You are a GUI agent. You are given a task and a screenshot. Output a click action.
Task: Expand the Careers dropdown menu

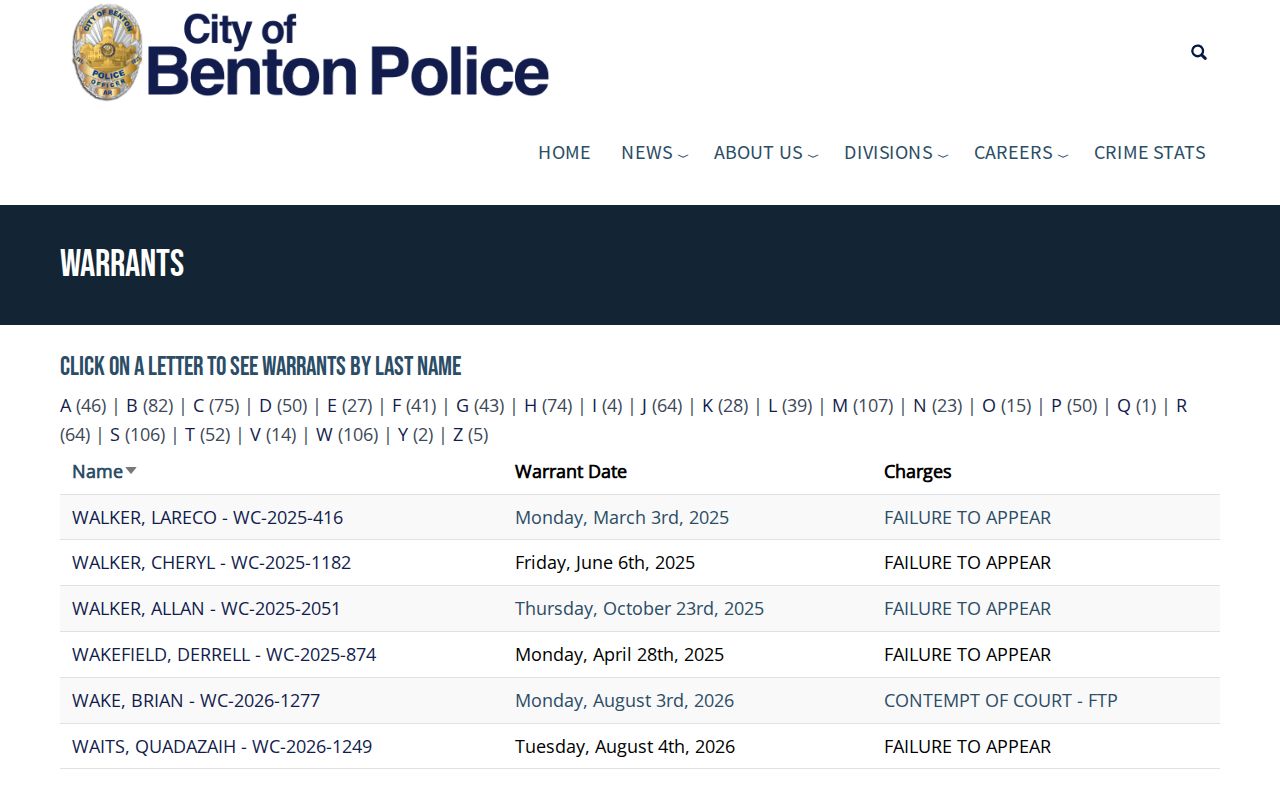(x=1020, y=153)
